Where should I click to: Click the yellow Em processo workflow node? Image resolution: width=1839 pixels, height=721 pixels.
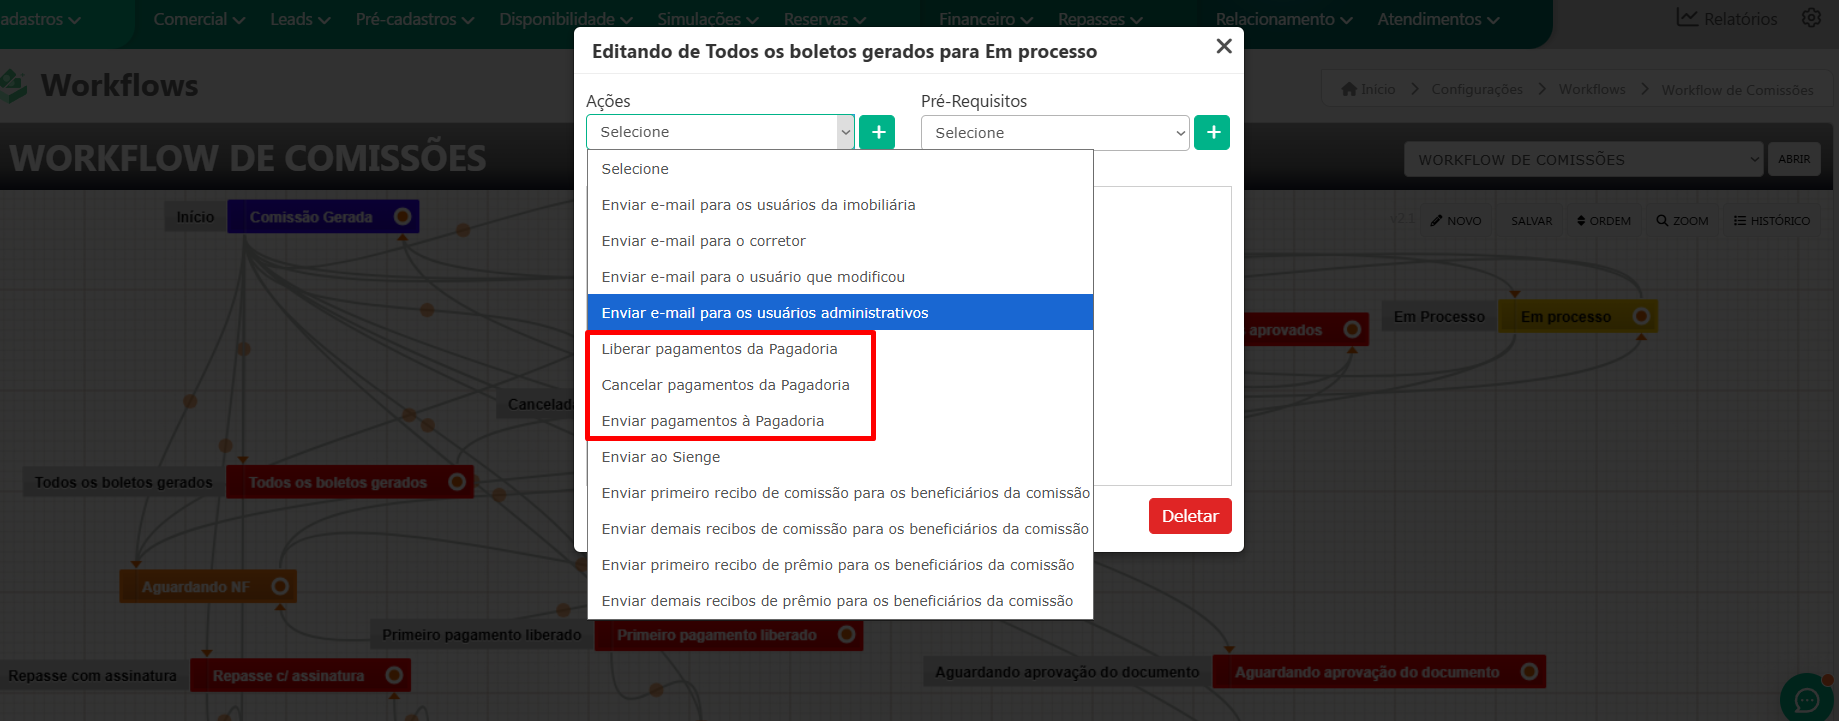(1578, 316)
